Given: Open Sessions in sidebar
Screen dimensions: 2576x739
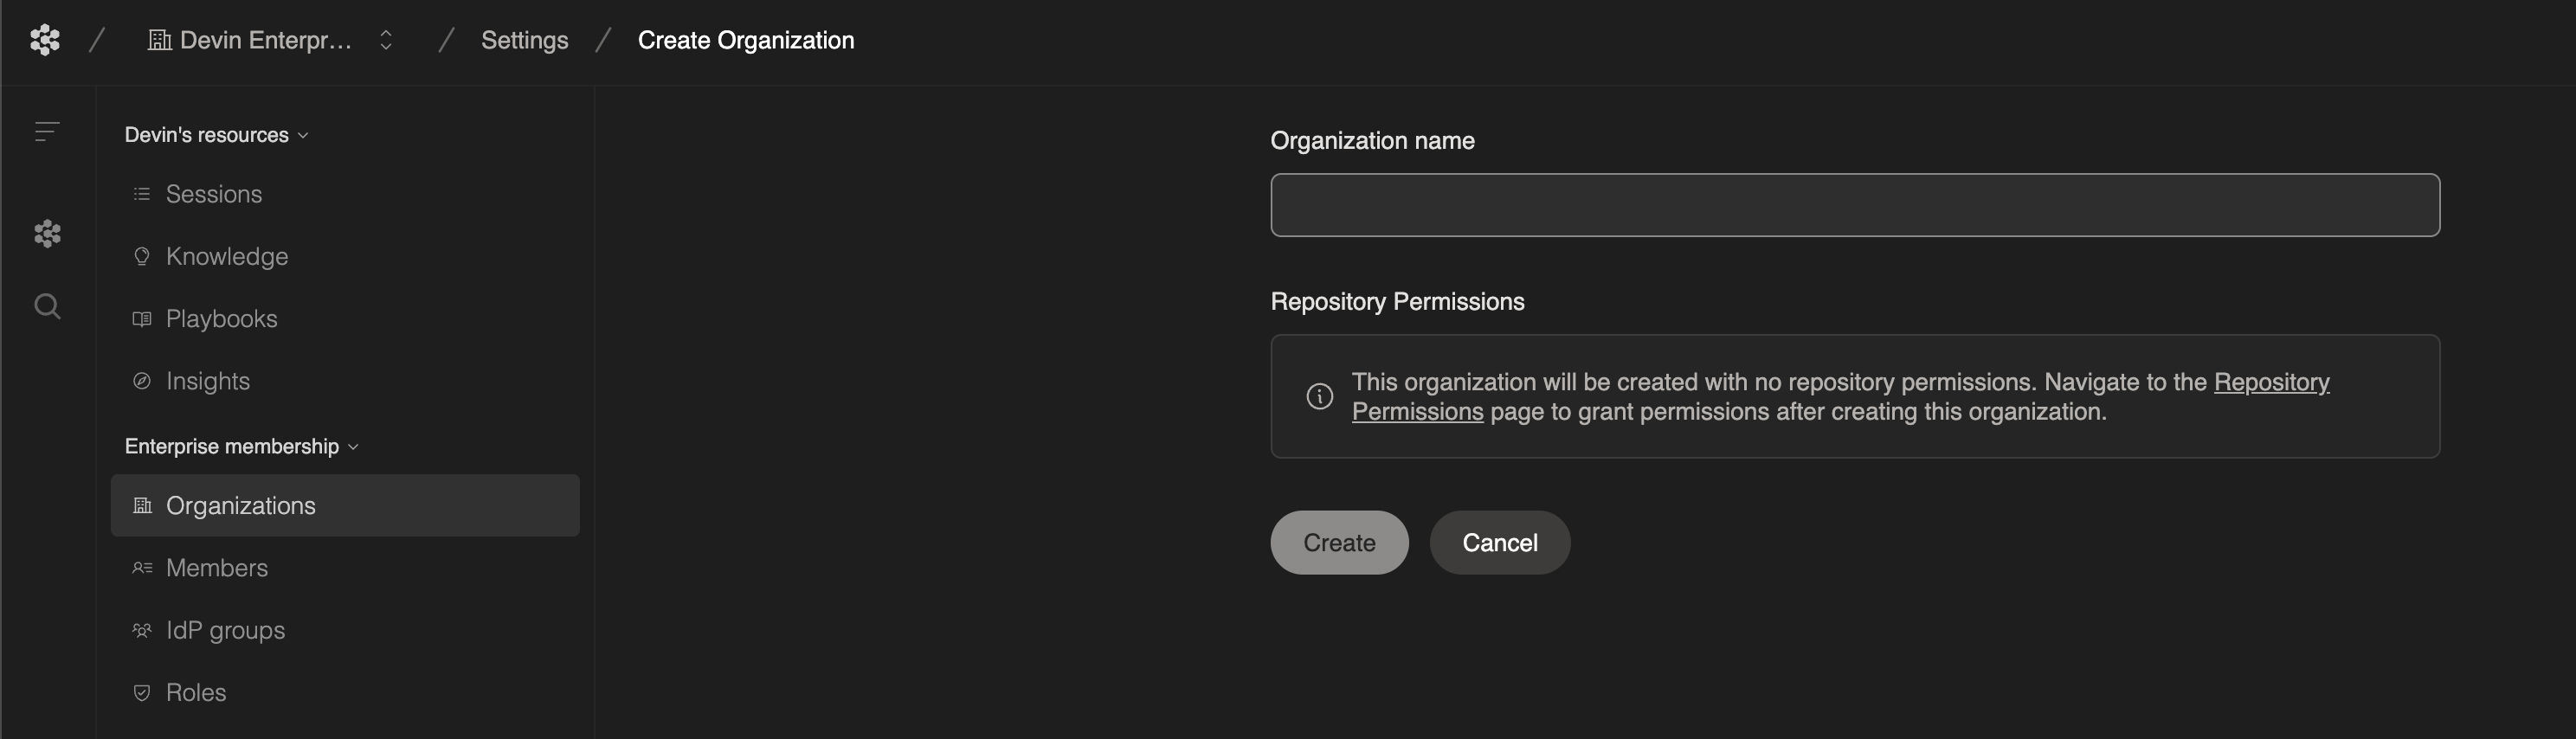Looking at the screenshot, I should (x=345, y=194).
